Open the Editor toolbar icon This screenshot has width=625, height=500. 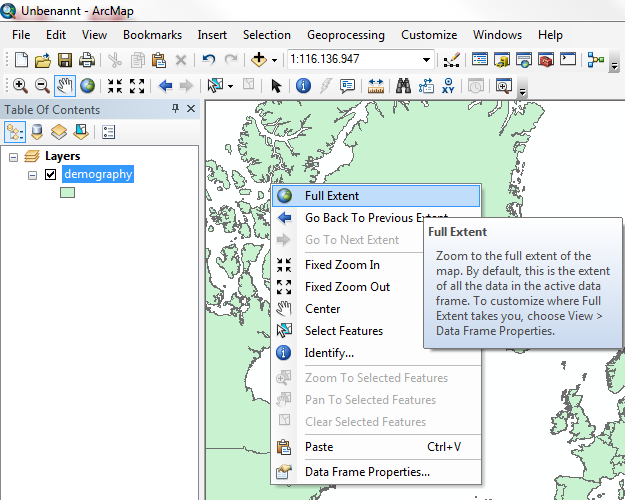click(452, 60)
